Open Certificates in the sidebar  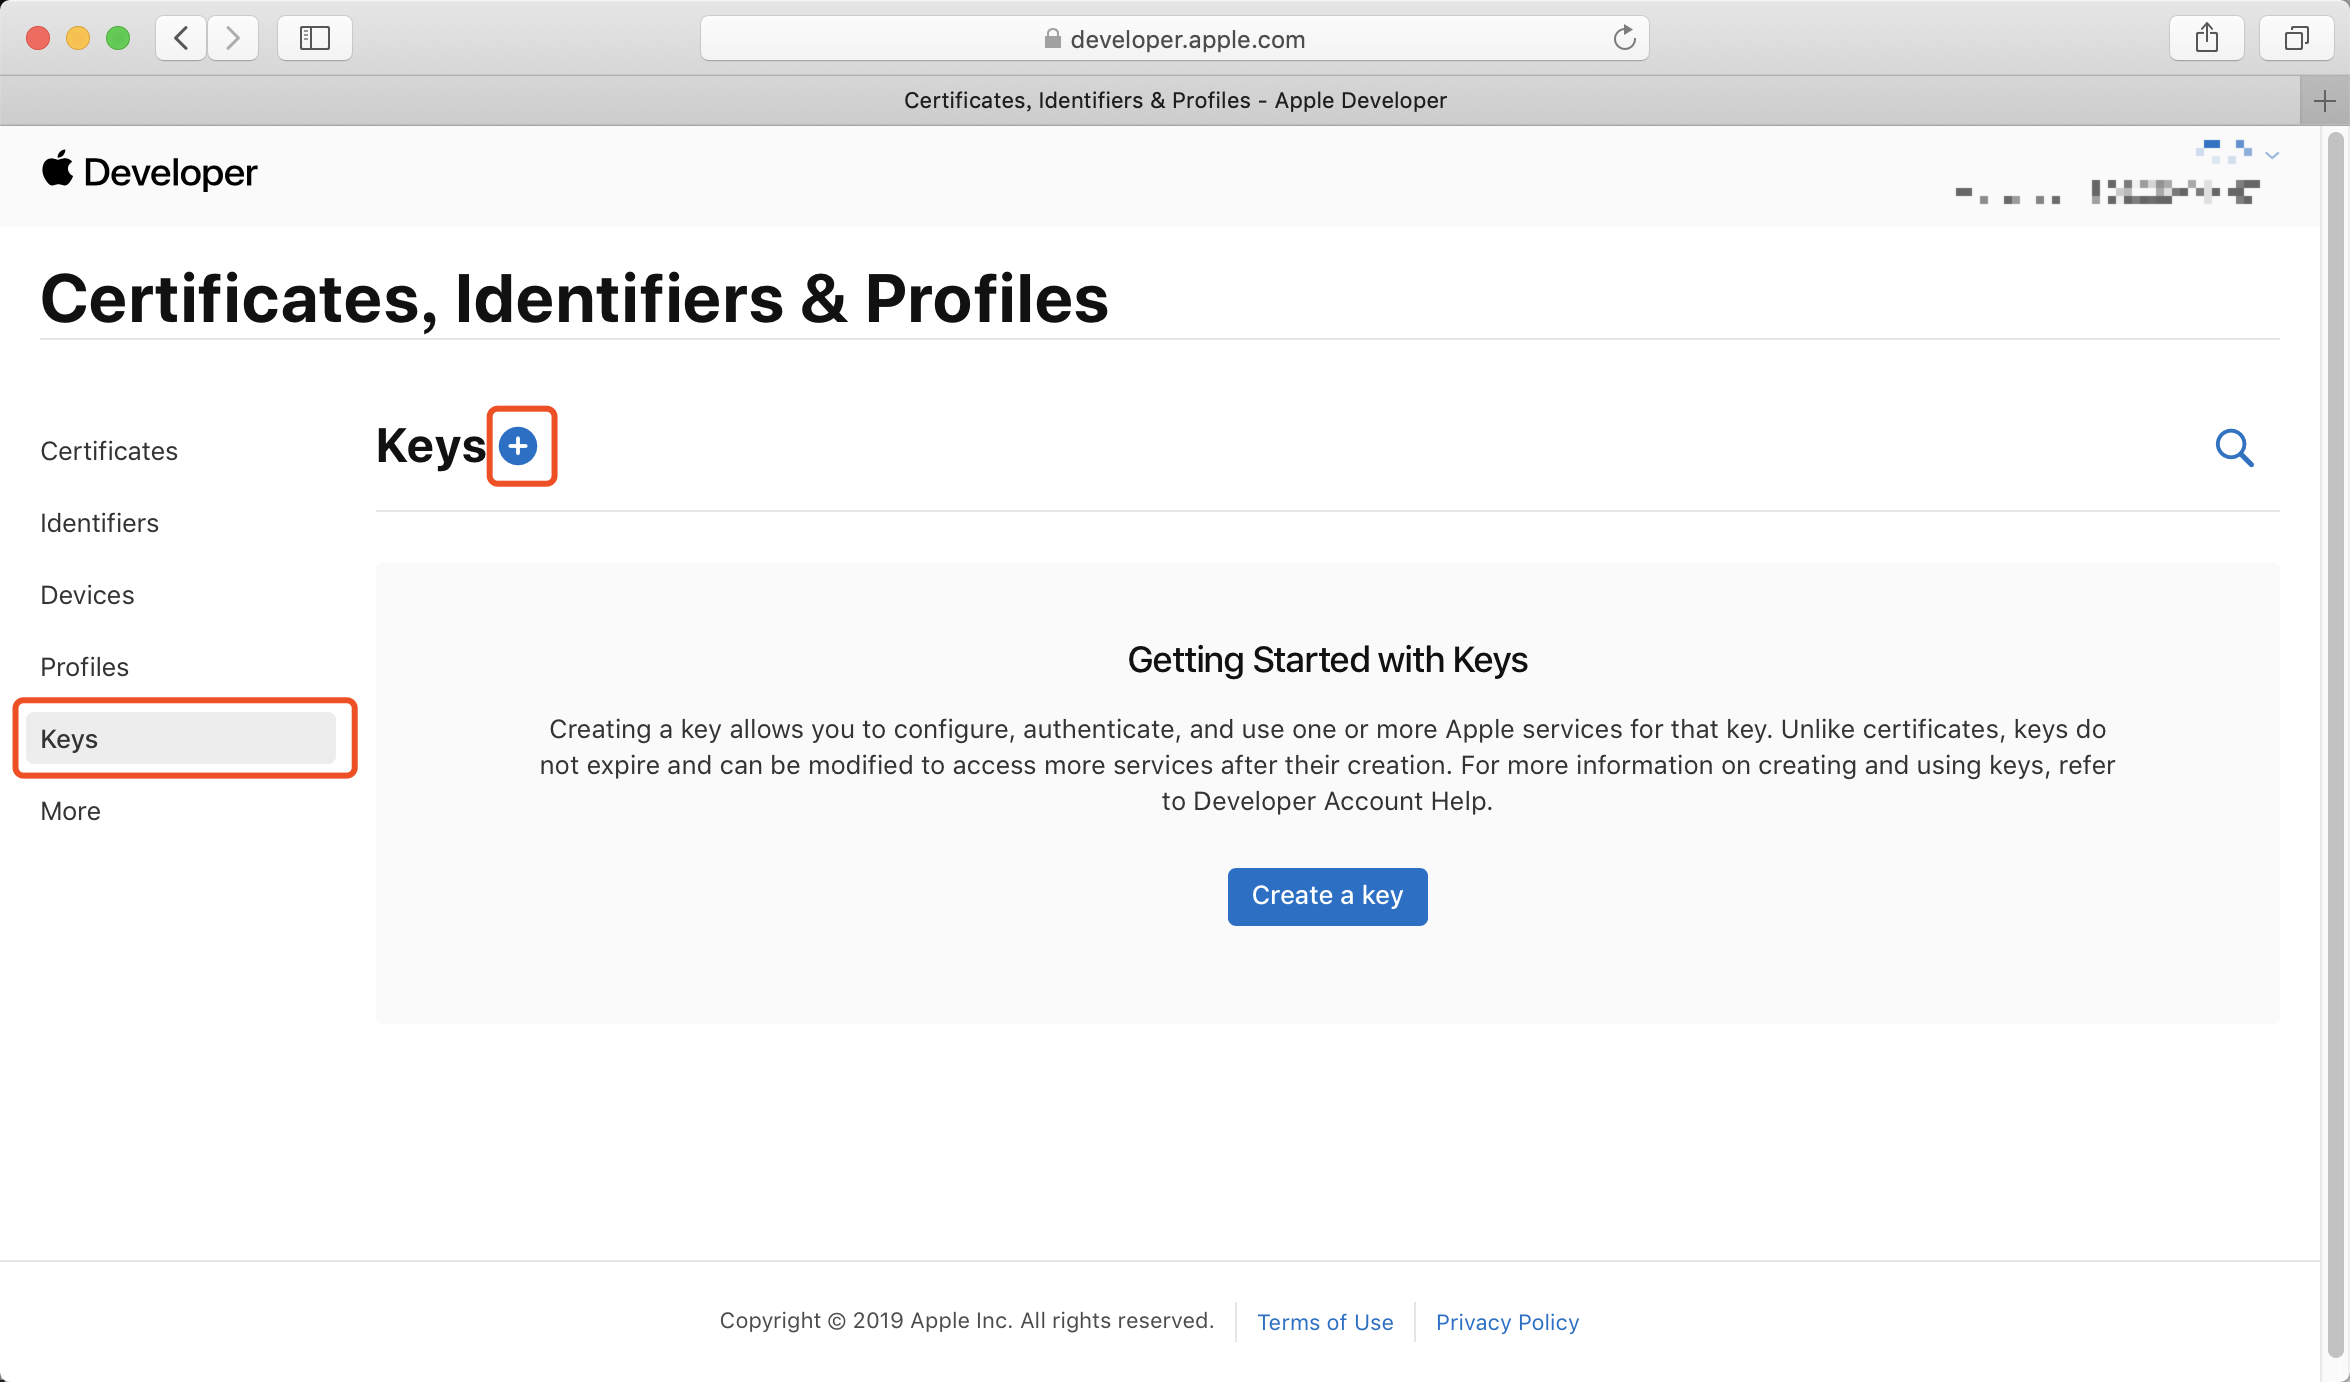[x=109, y=451]
